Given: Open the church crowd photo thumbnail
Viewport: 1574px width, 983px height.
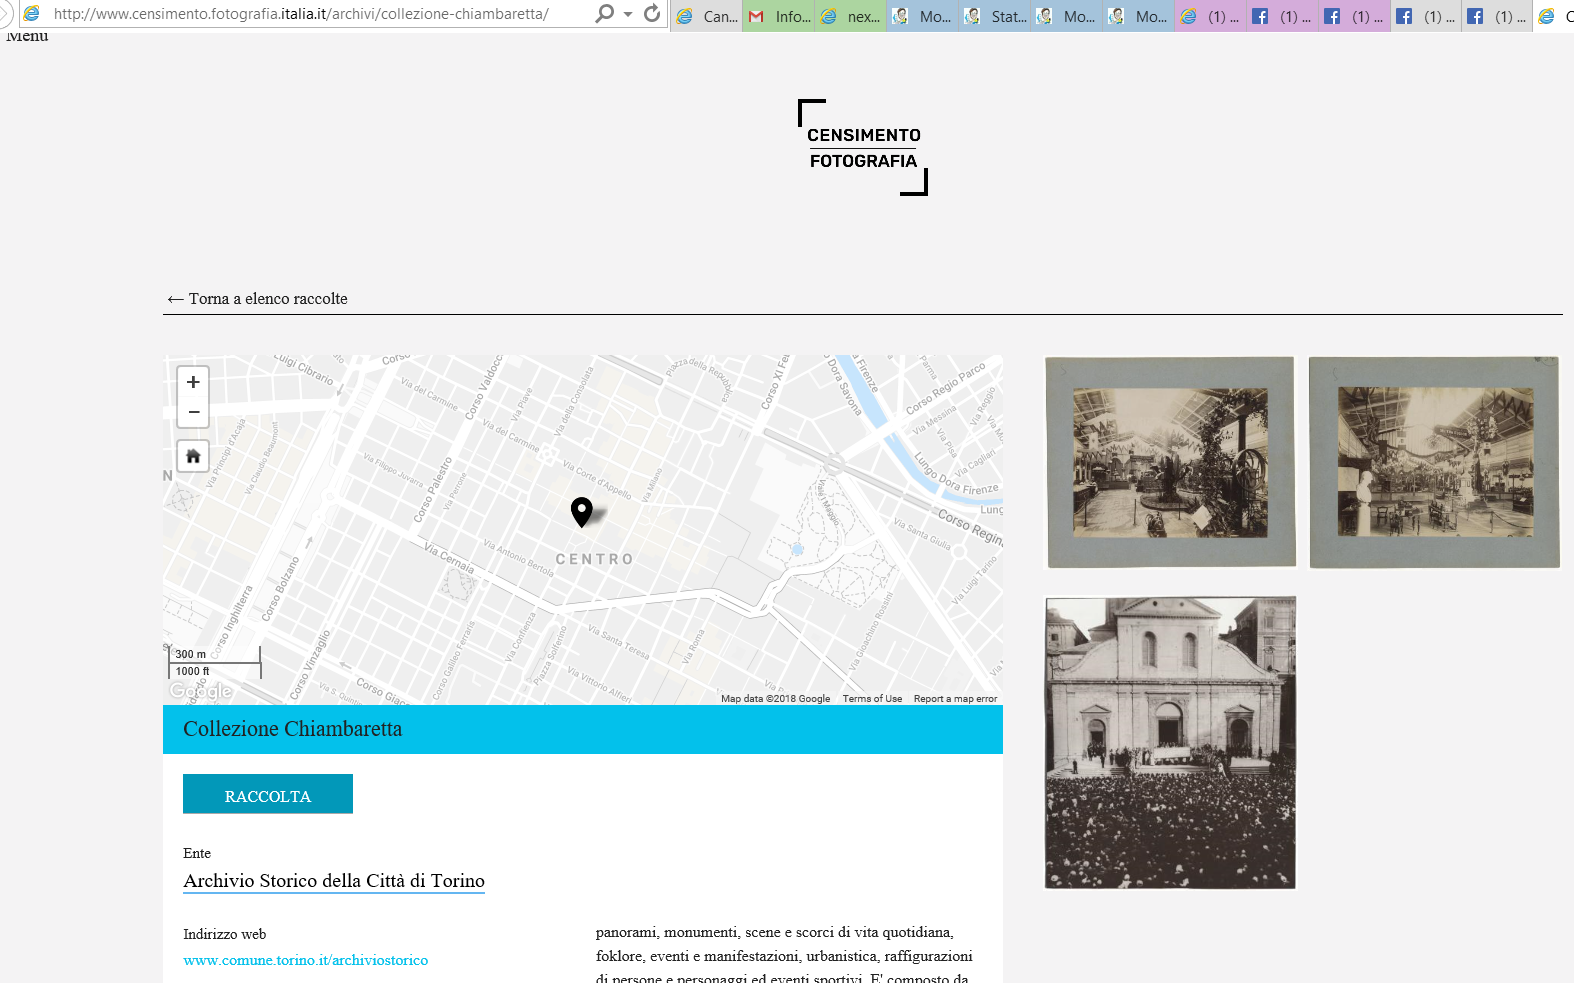Looking at the screenshot, I should pos(1170,743).
